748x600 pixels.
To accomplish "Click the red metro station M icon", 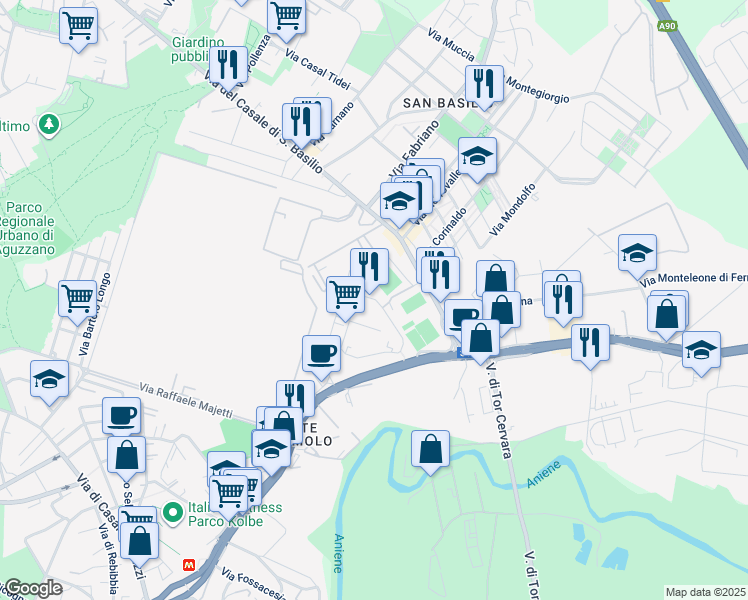I will [189, 565].
